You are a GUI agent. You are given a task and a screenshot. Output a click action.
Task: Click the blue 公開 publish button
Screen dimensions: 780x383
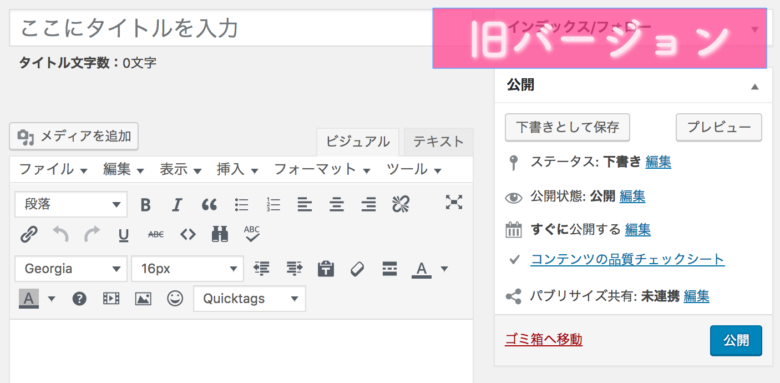pyautogui.click(x=736, y=340)
